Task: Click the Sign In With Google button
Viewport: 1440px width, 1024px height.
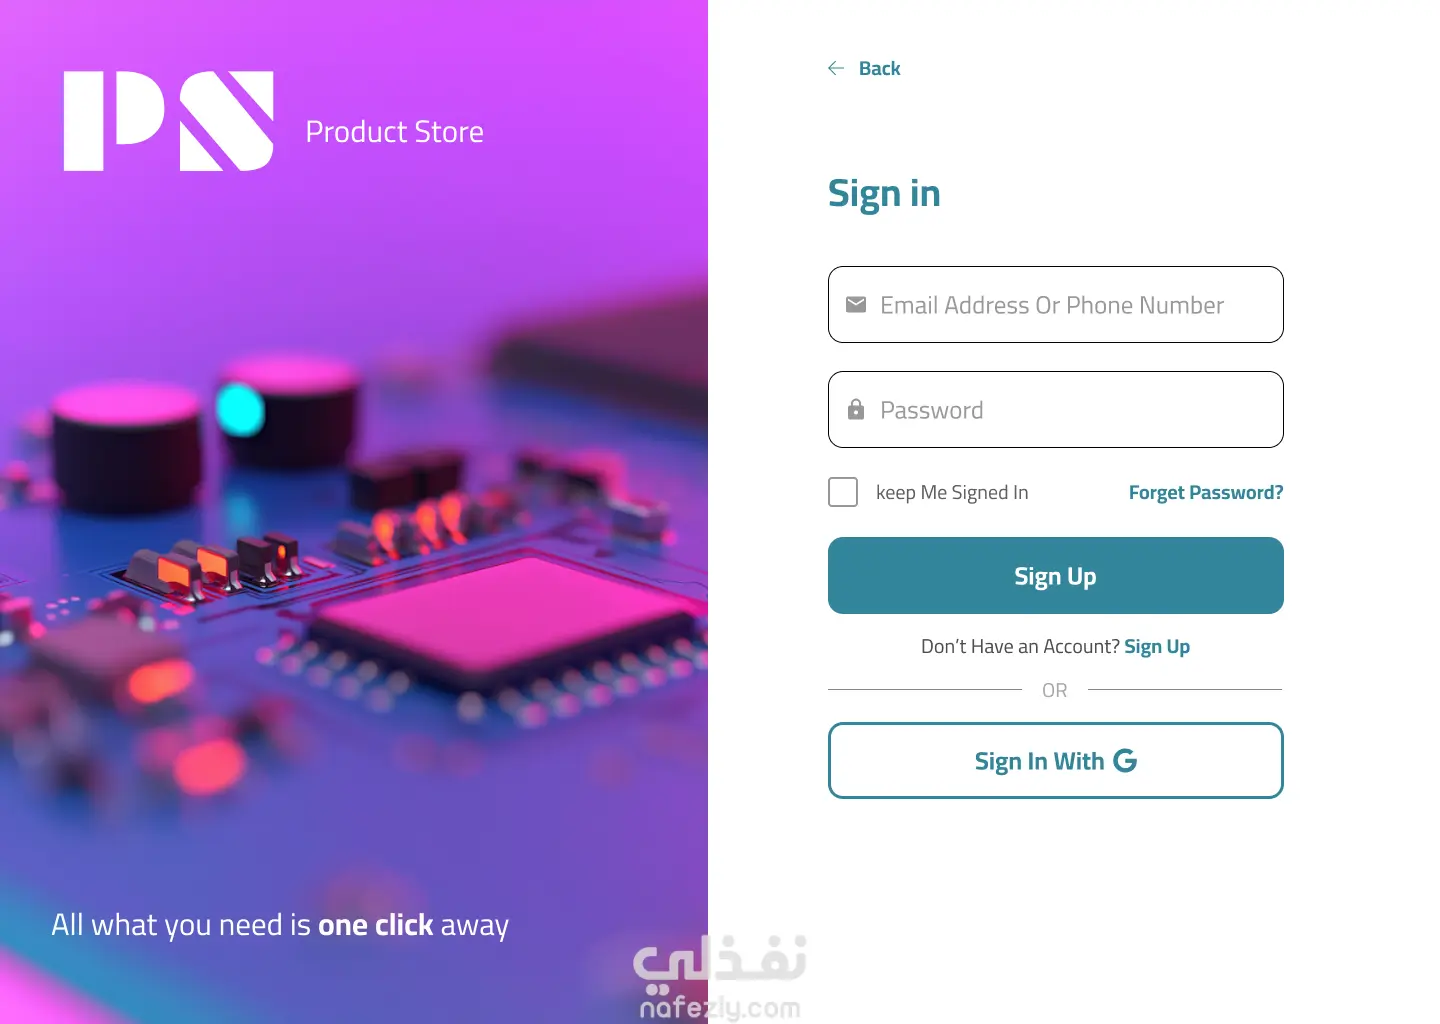Action: 1056,761
